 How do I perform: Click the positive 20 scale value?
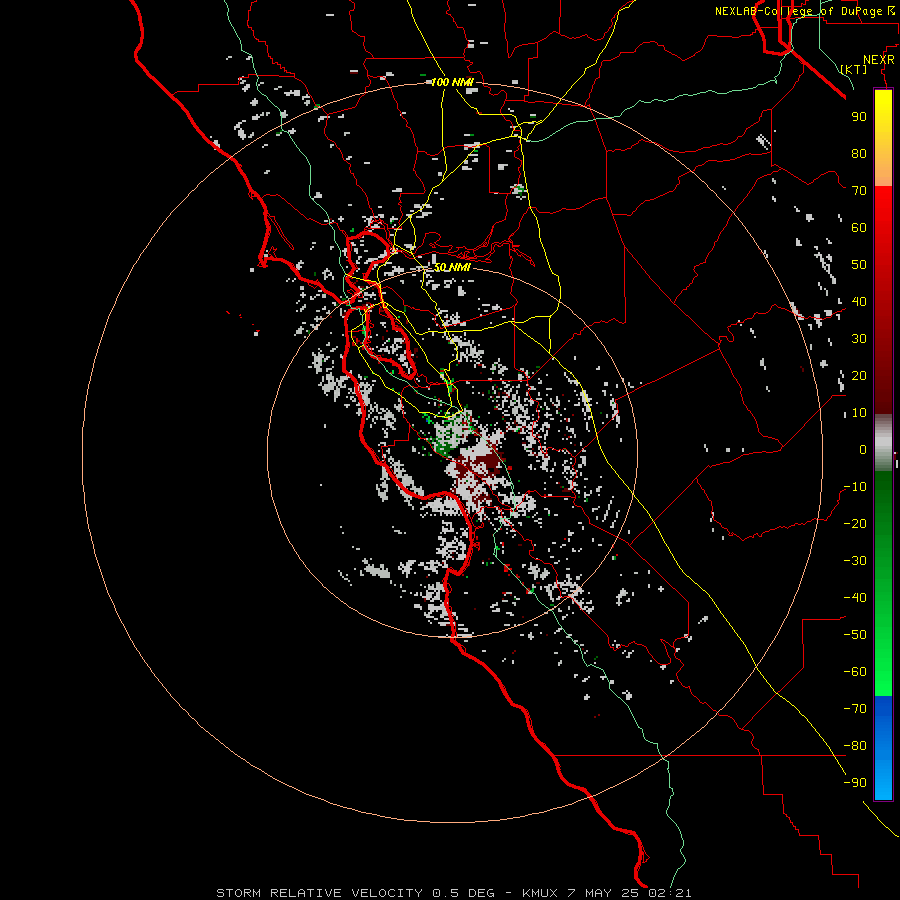click(x=859, y=375)
